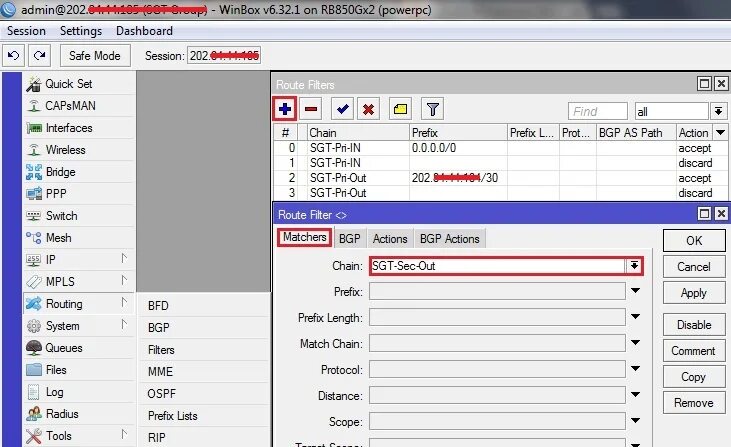The width and height of the screenshot is (731, 447).
Task: Switch to Matchers tab
Action: 304,237
